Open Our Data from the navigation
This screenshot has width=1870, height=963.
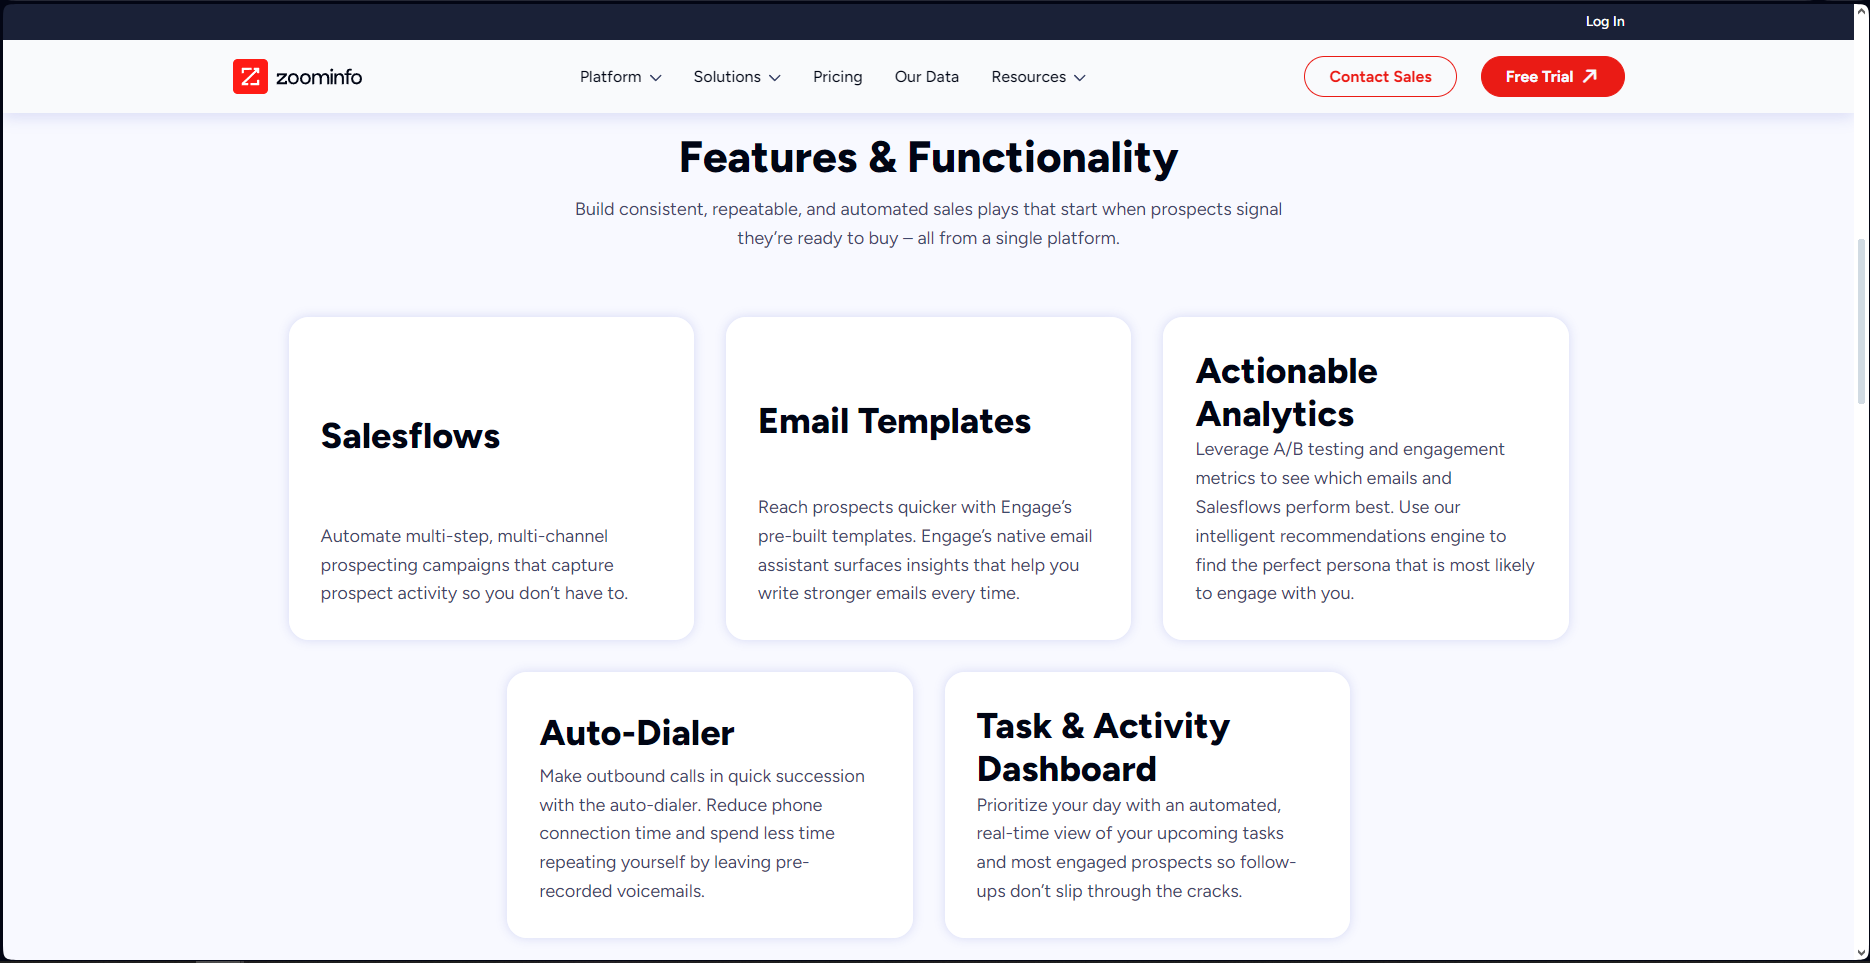(x=926, y=77)
